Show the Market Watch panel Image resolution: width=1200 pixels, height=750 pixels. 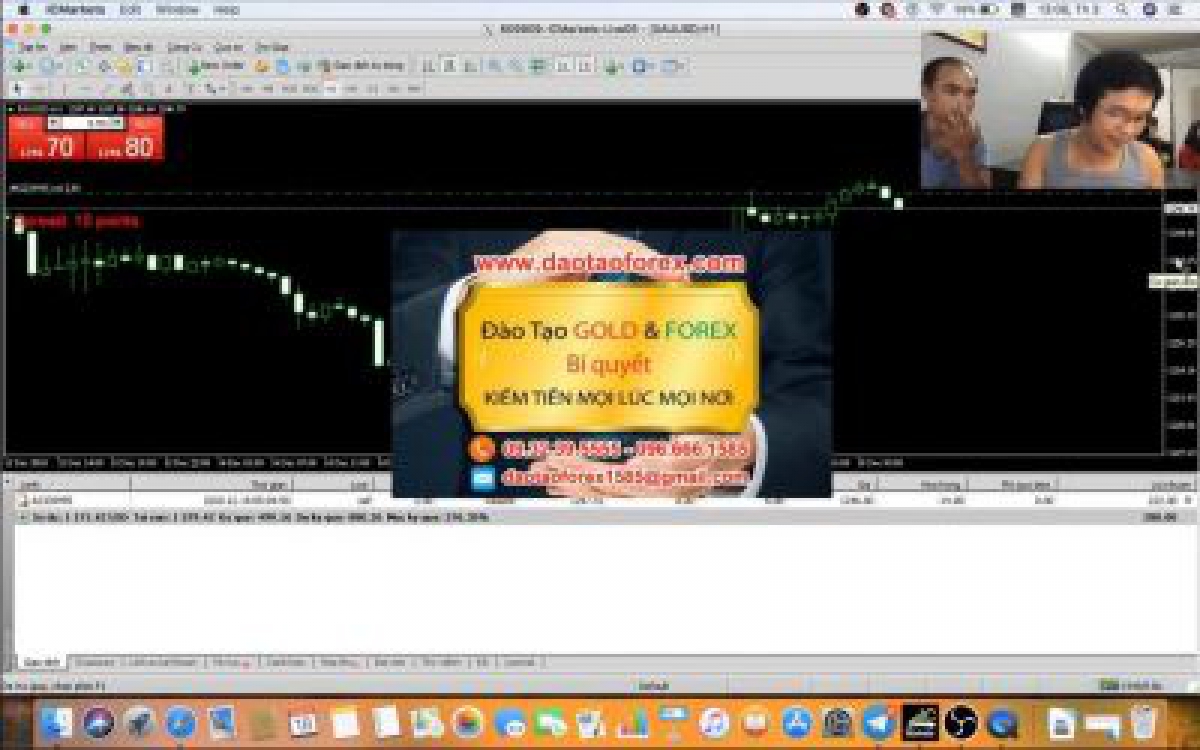point(82,66)
